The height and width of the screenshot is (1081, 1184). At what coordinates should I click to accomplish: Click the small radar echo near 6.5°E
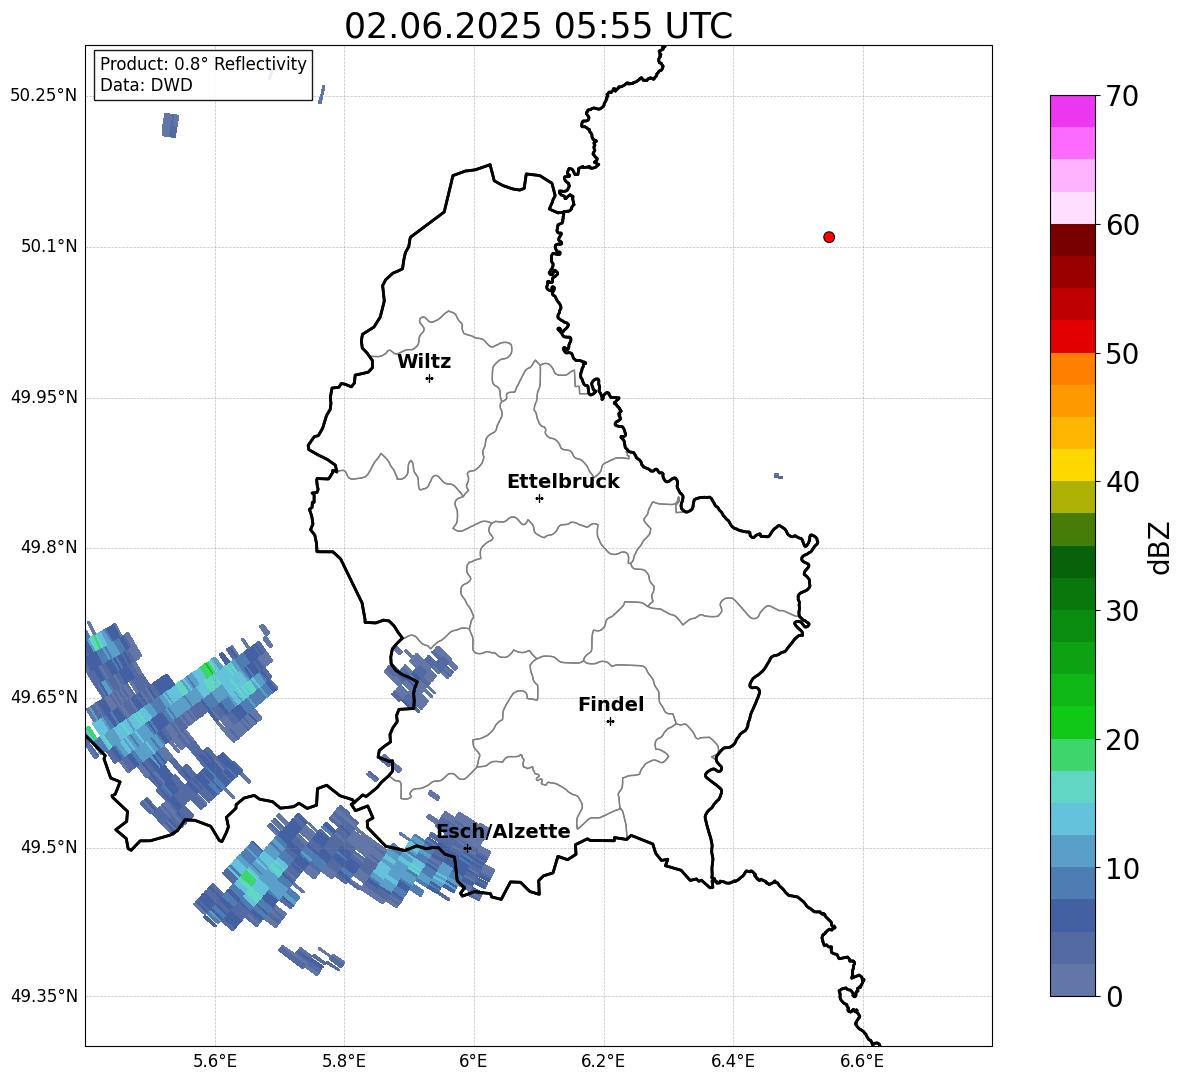pos(779,476)
